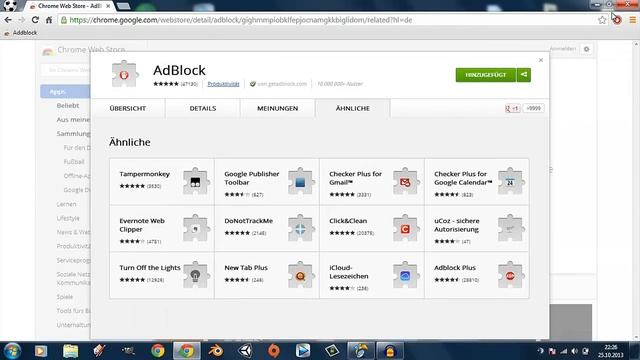Image resolution: width=640 pixels, height=360 pixels.
Task: Click the Anmelden sign-in link
Action: coord(562,49)
